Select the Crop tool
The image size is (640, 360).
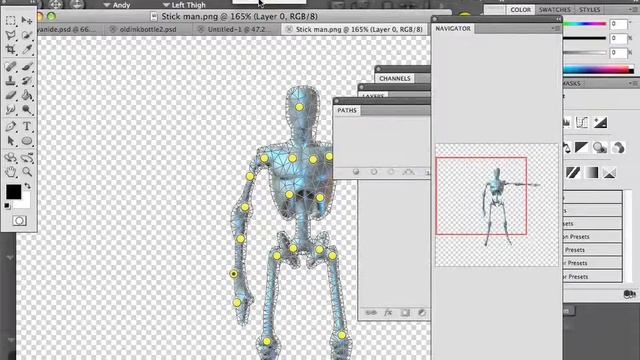click(11, 49)
